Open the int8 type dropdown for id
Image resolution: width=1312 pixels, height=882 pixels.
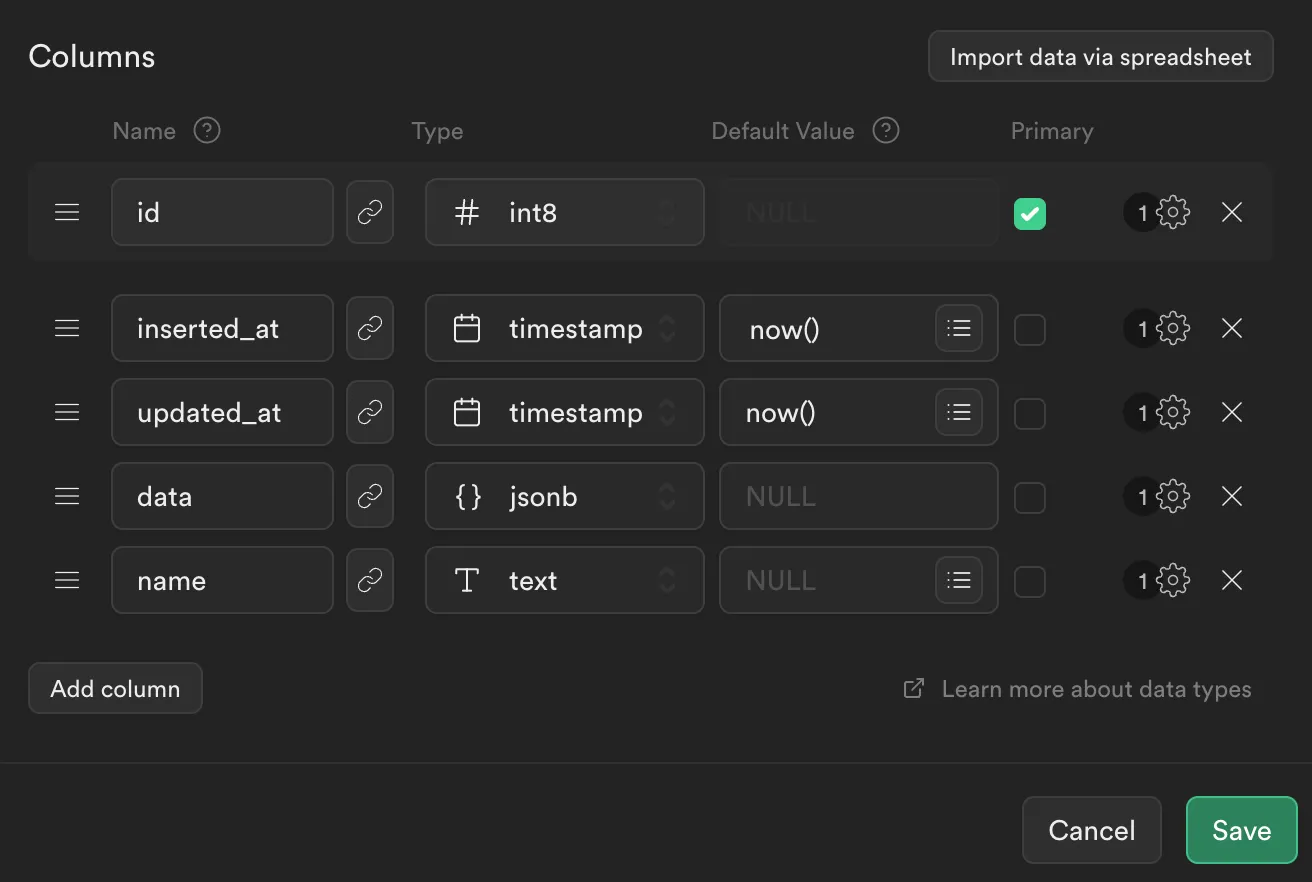click(x=564, y=212)
